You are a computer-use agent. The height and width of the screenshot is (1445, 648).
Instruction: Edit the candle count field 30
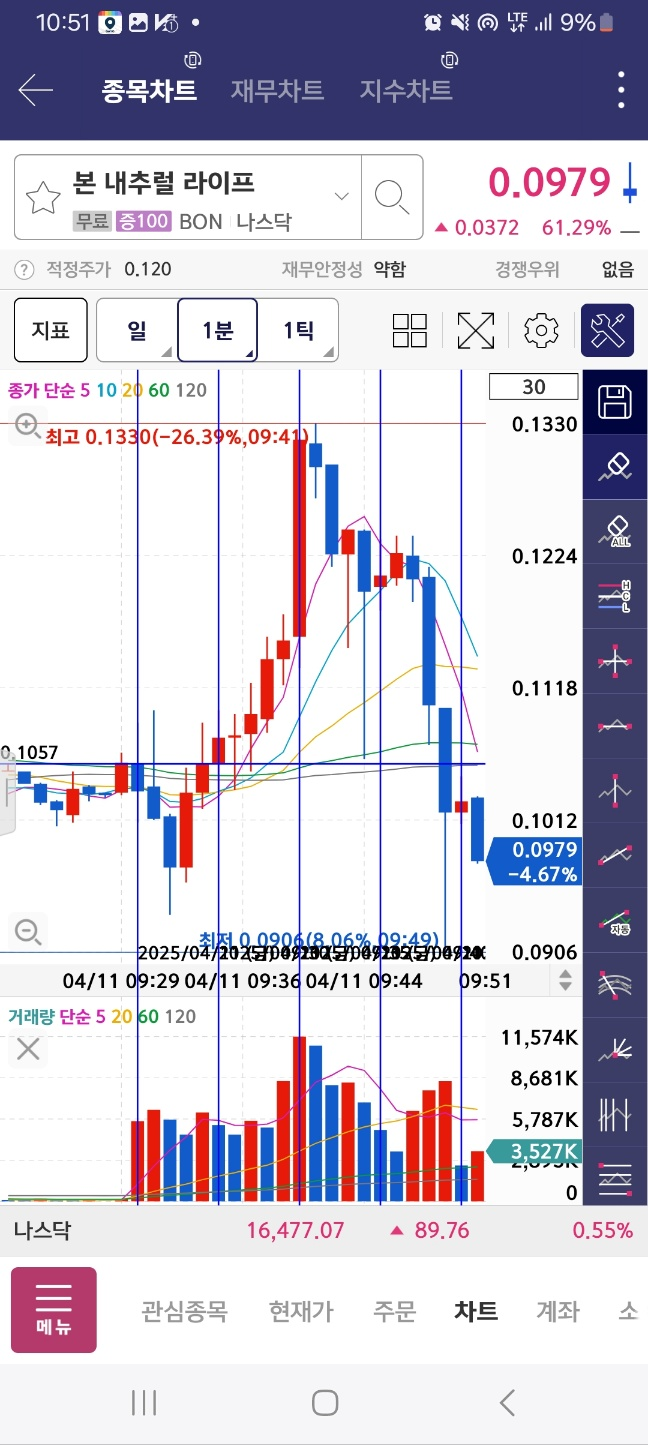coord(534,387)
